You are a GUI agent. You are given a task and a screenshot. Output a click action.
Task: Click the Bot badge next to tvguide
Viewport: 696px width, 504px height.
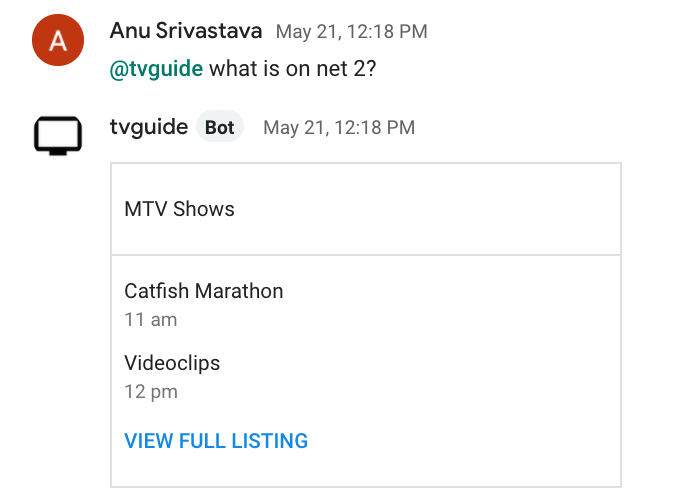220,127
